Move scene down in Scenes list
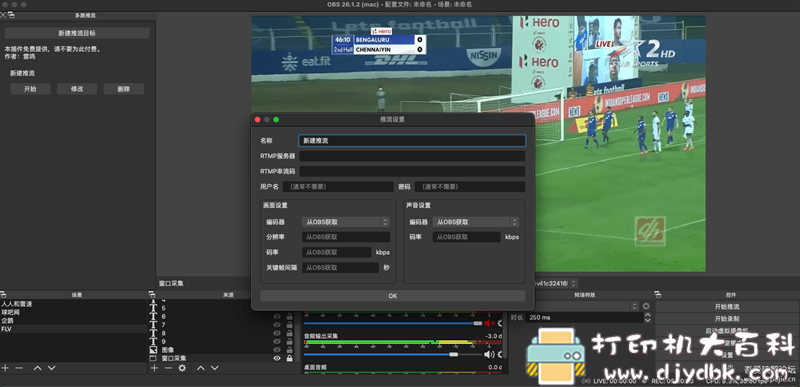 52,368
